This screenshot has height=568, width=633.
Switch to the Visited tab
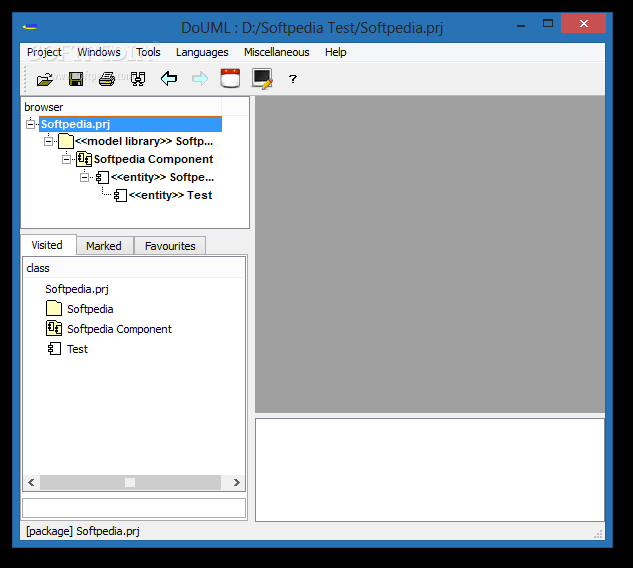coord(48,245)
